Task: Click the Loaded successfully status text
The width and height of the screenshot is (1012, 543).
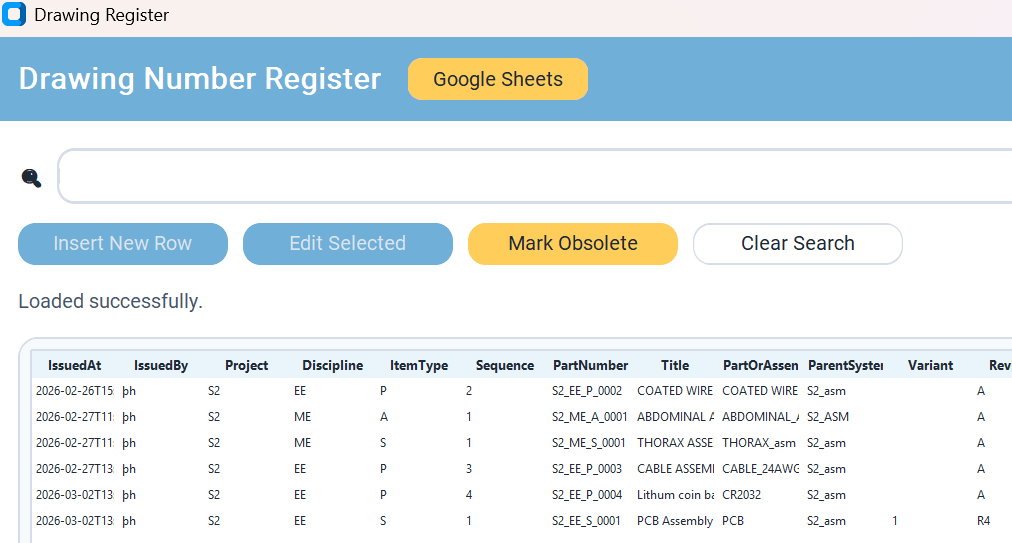Action: (x=110, y=302)
